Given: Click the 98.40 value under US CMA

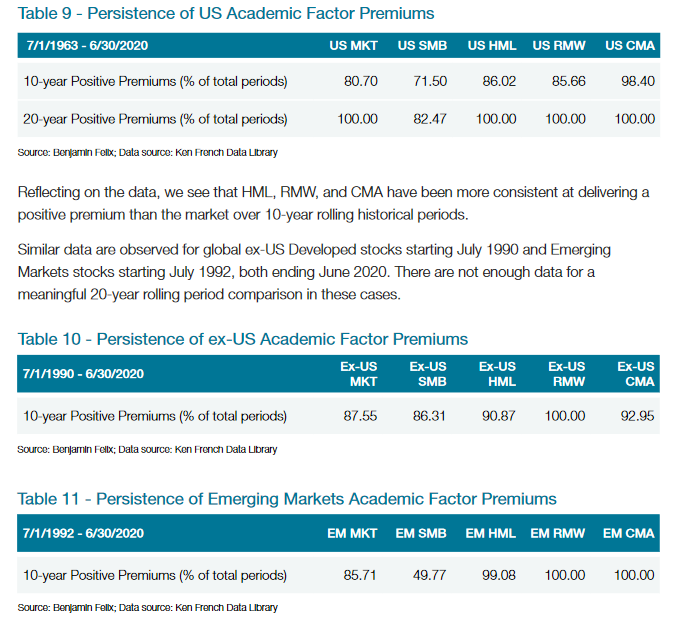Looking at the screenshot, I should [x=637, y=81].
